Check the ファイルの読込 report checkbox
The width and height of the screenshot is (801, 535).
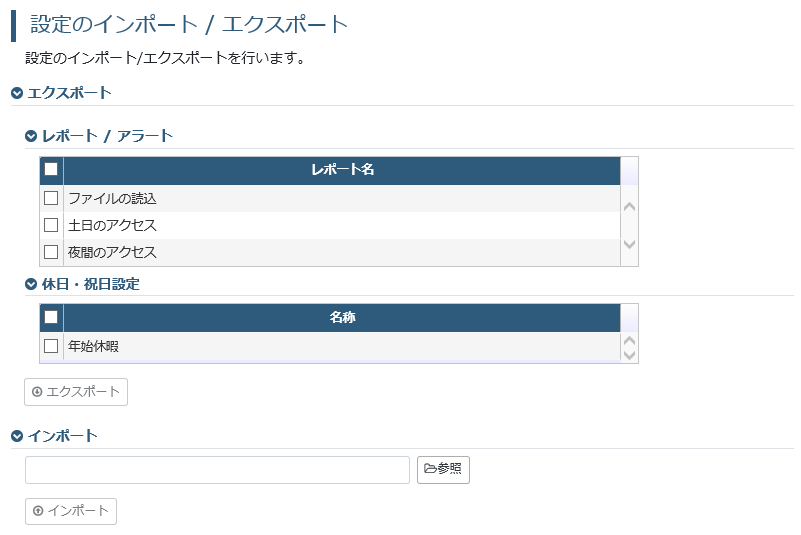click(51, 198)
